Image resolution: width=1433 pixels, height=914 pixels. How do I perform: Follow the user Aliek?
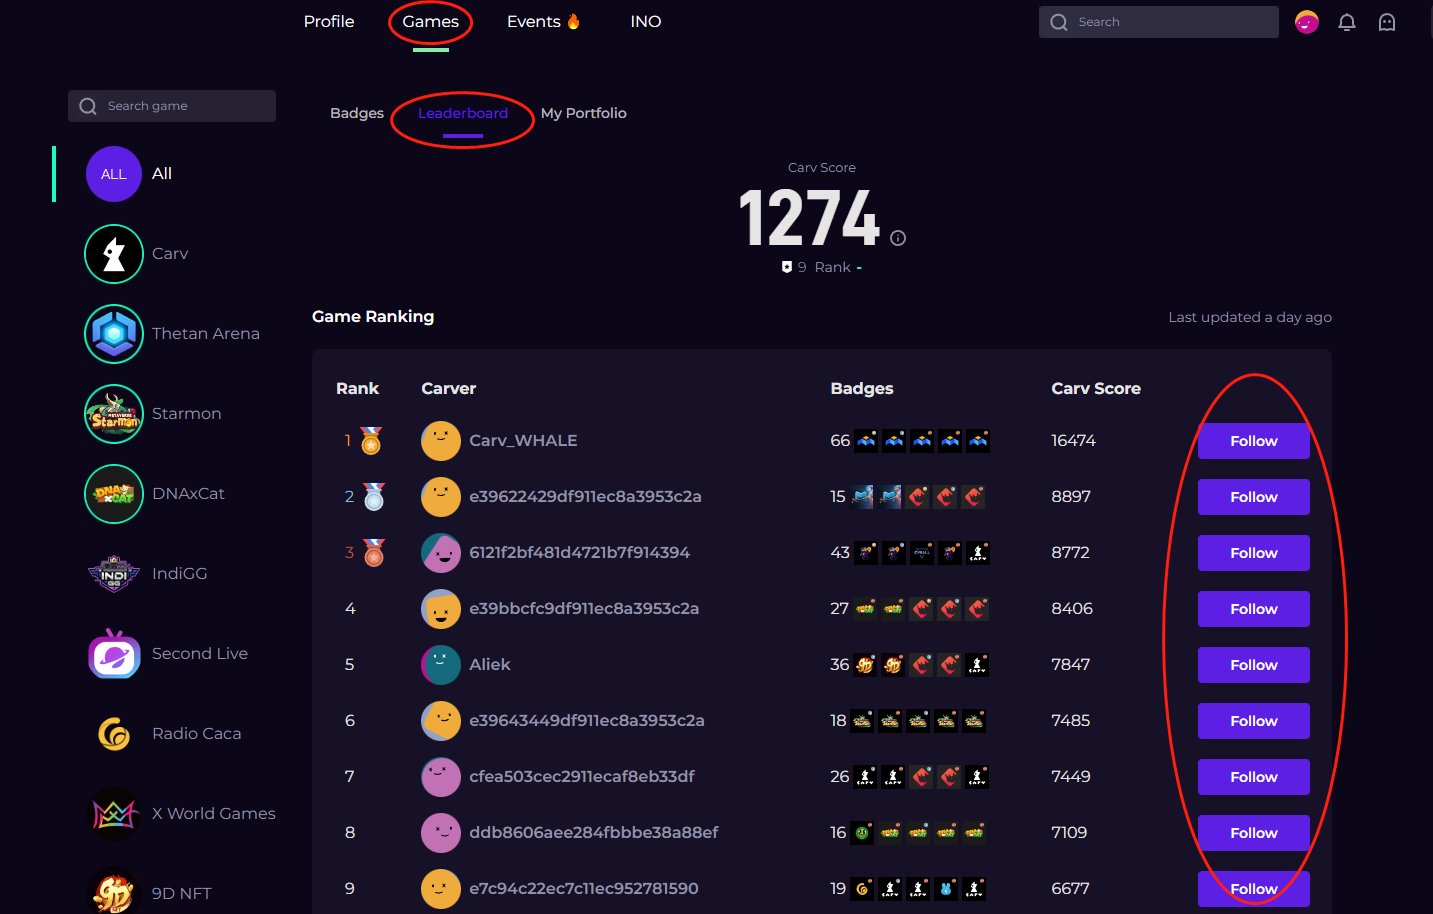(1253, 665)
